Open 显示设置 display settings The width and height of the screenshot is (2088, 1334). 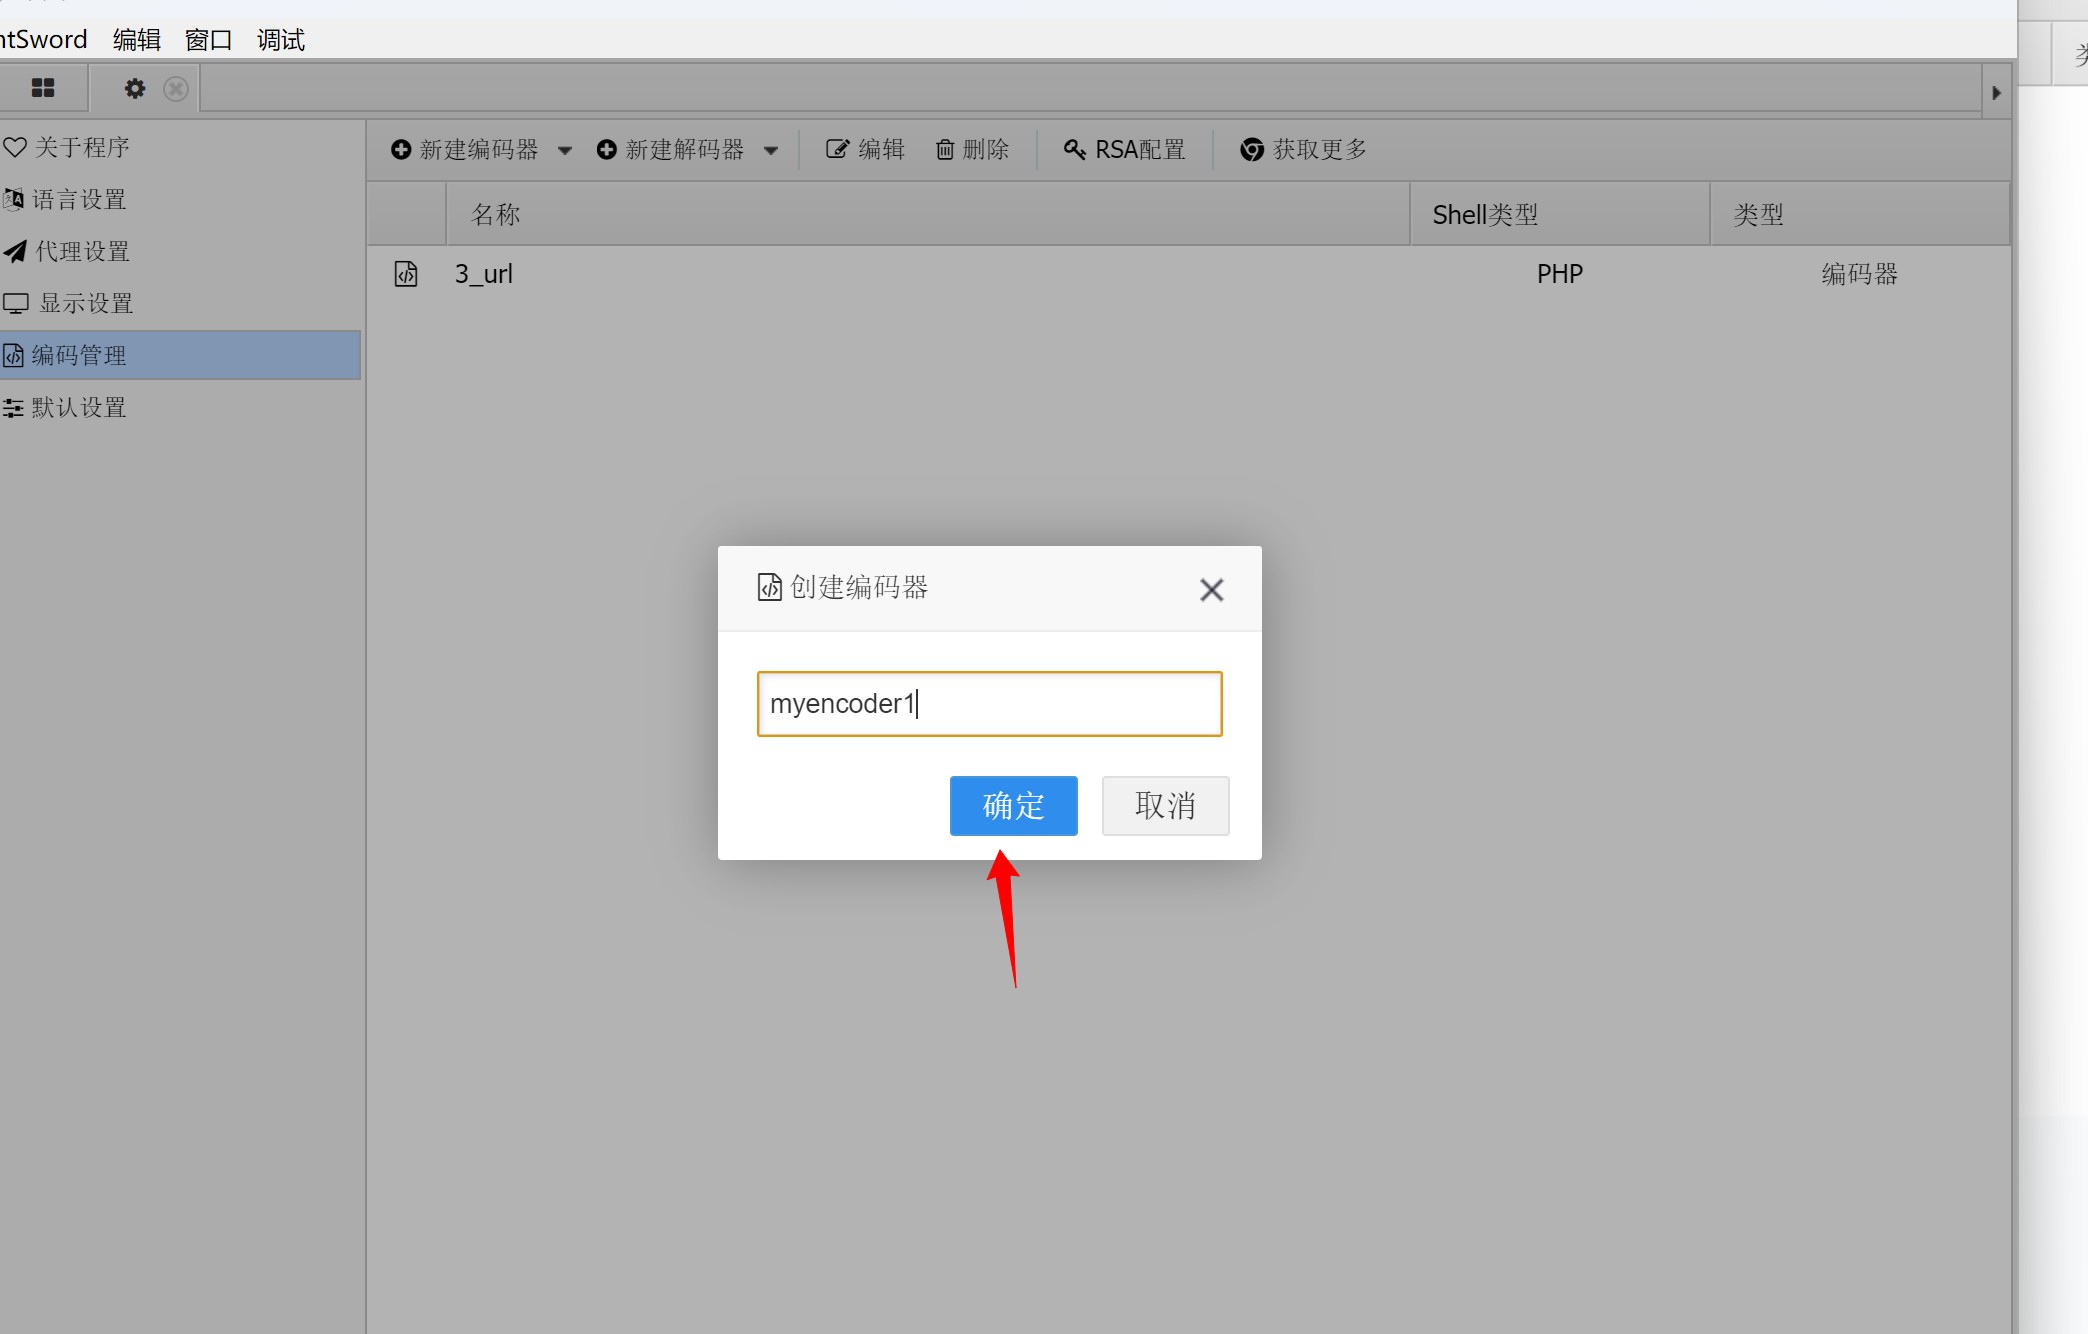(70, 304)
